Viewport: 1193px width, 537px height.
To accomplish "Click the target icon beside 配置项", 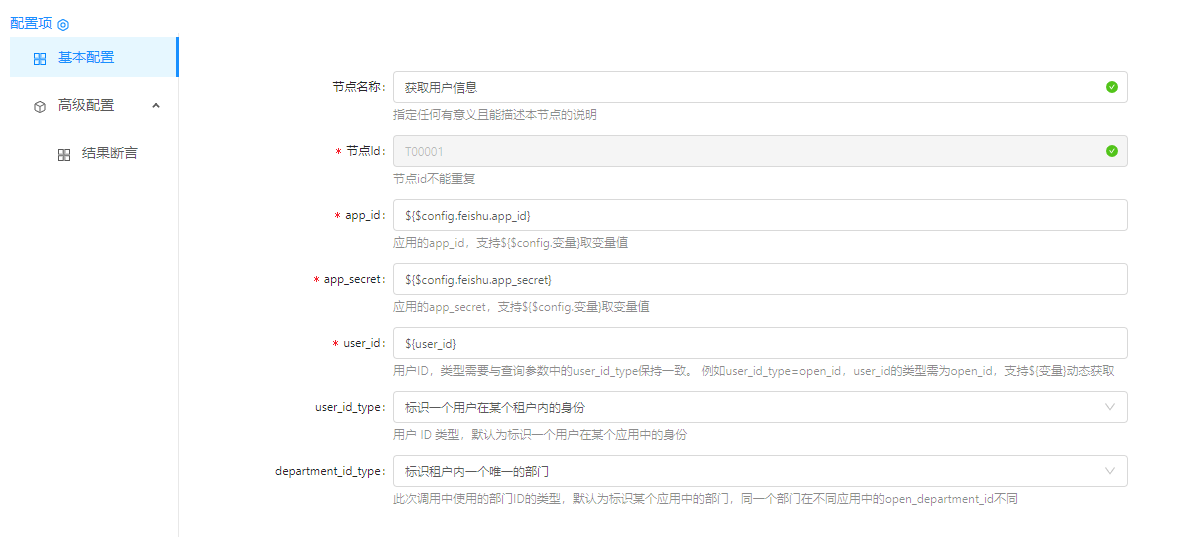I will pyautogui.click(x=63, y=24).
